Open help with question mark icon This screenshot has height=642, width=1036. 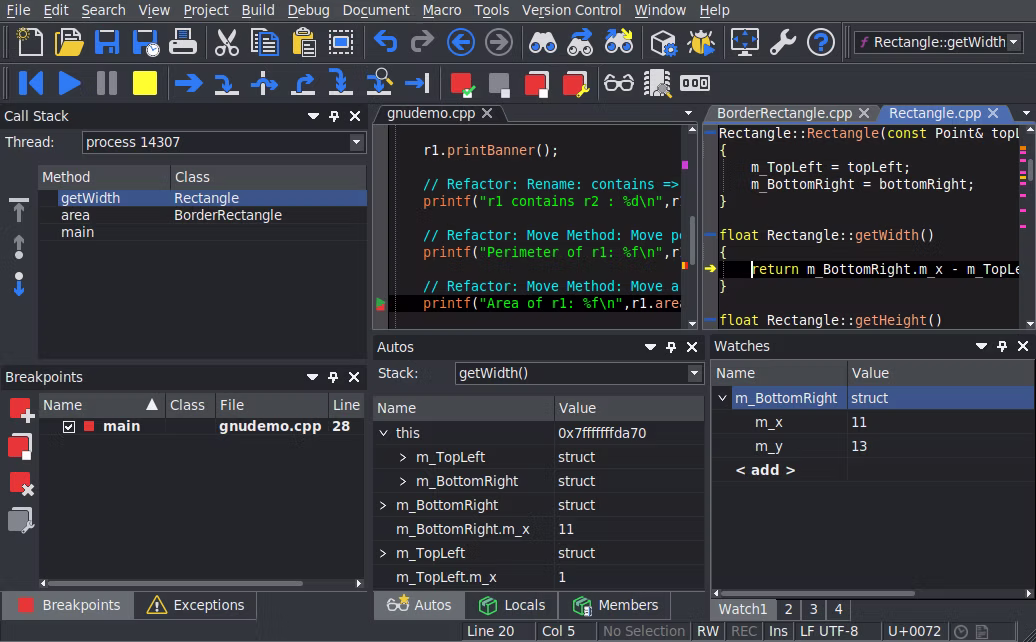click(821, 42)
